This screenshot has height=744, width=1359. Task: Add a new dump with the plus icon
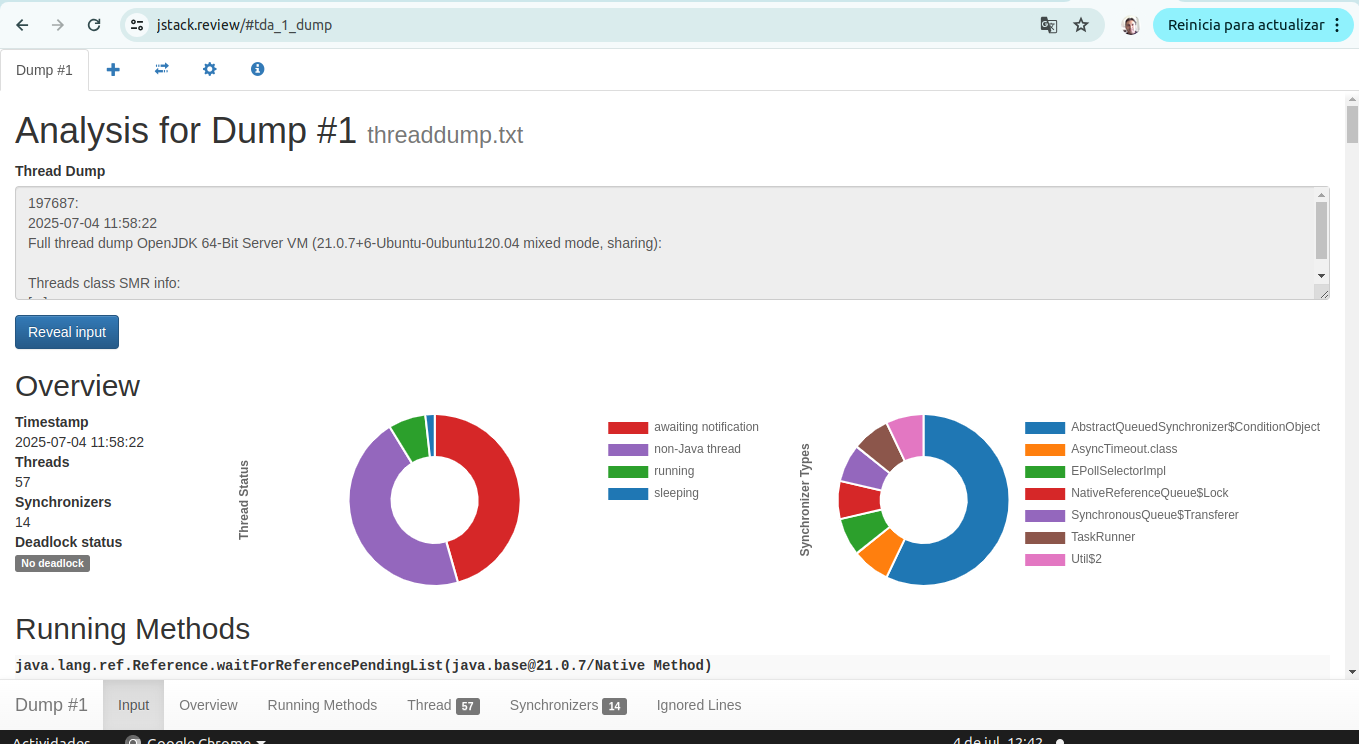point(113,69)
